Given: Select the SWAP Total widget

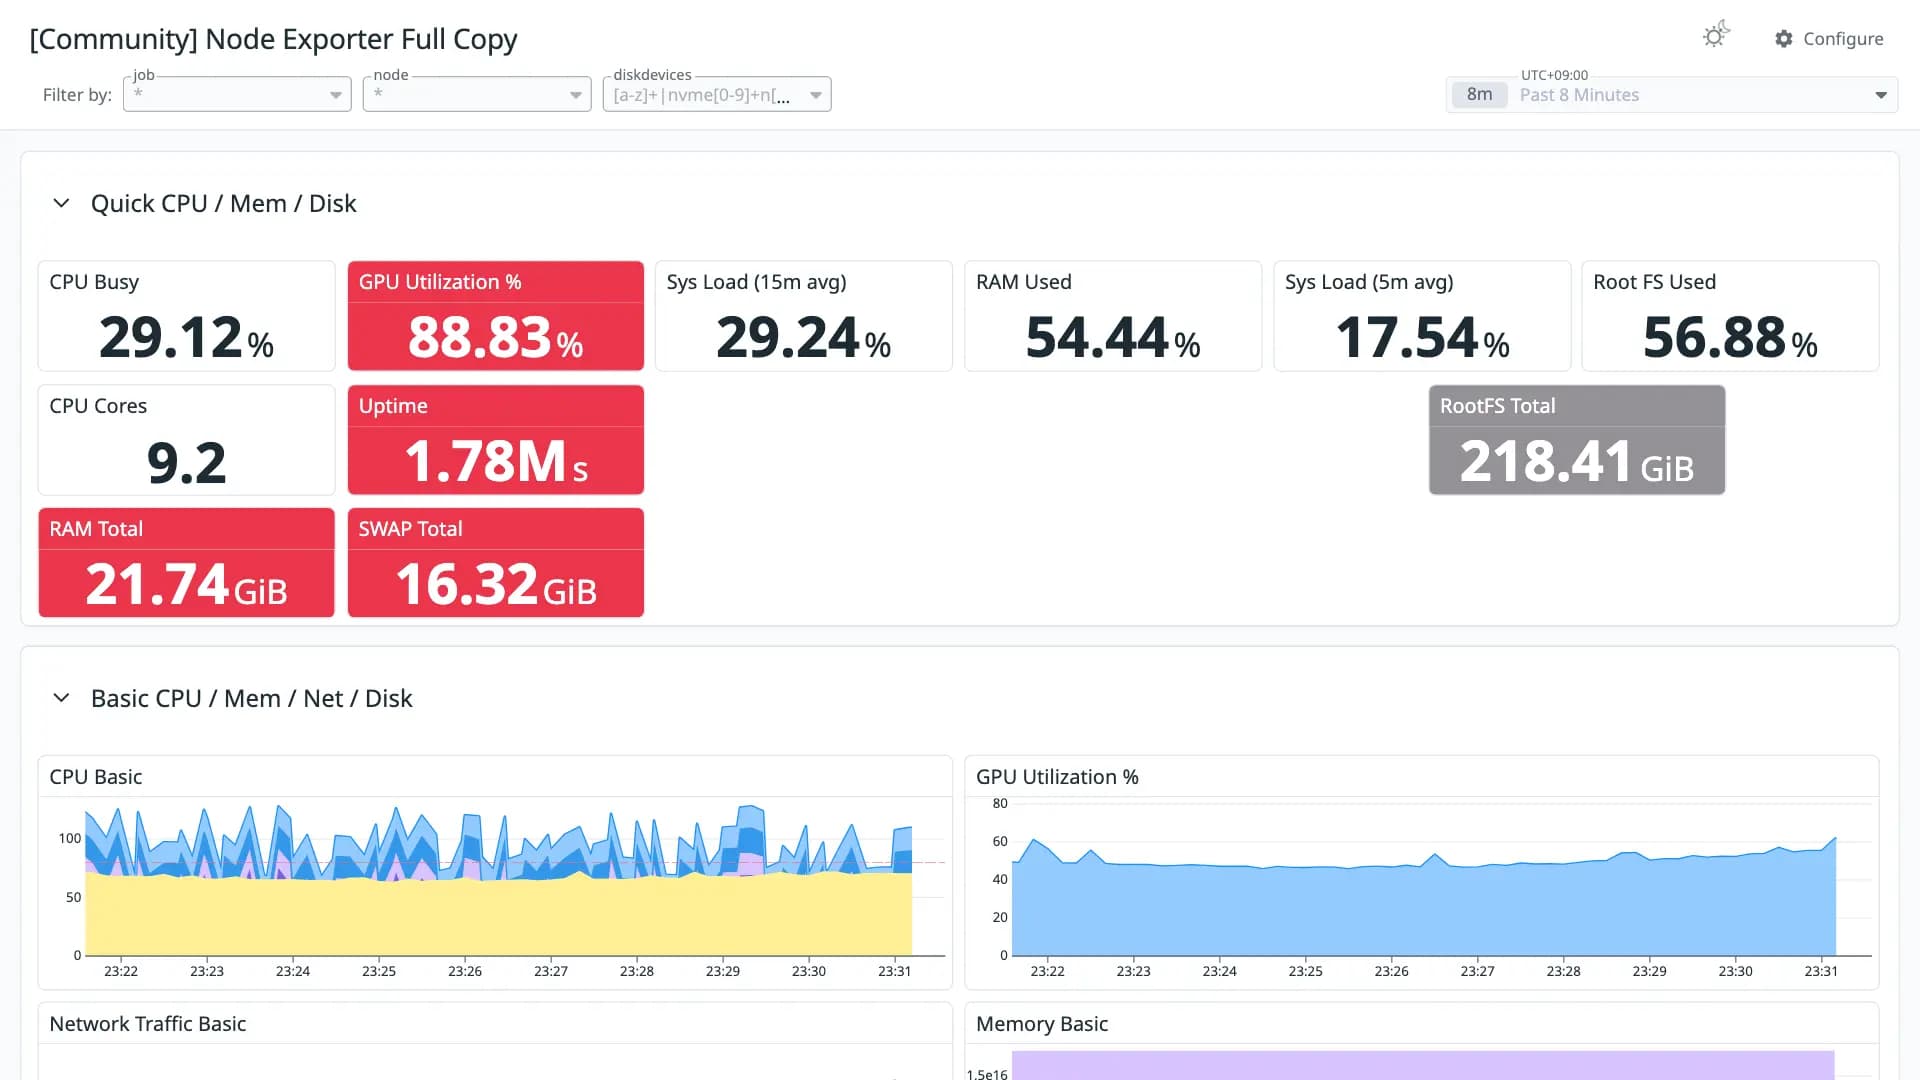Looking at the screenshot, I should point(496,563).
